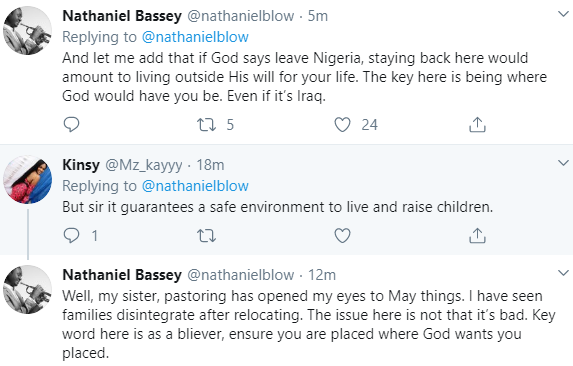Share the first Nathaniel Bassey tweet
The height and width of the screenshot is (366, 573).
tap(477, 125)
